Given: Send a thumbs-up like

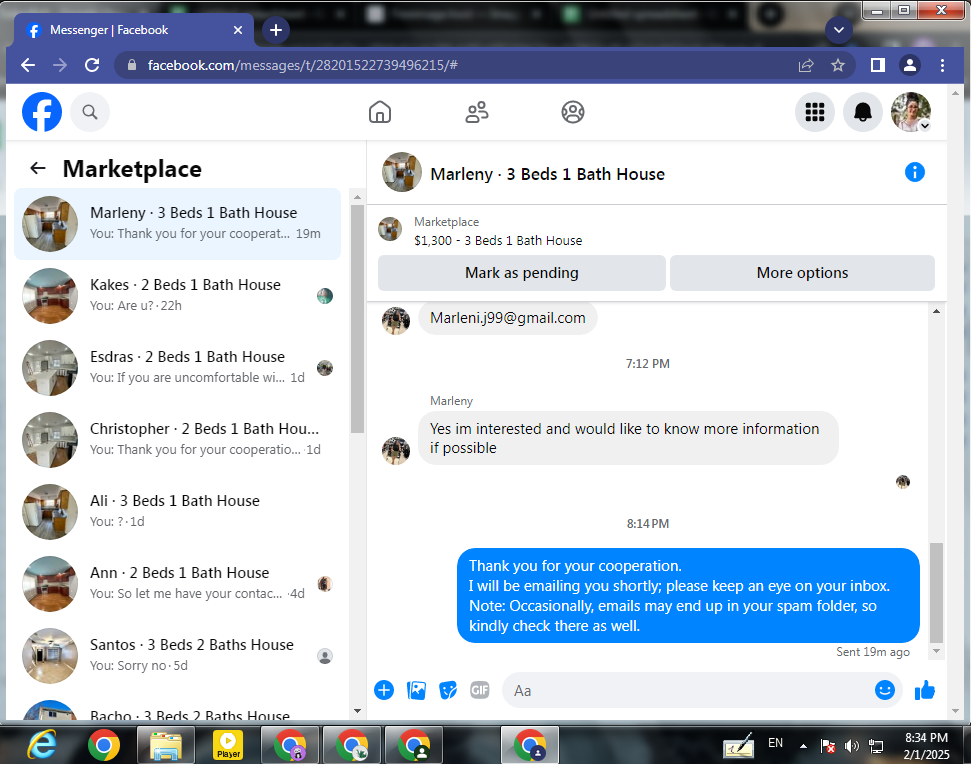Looking at the screenshot, I should [925, 690].
